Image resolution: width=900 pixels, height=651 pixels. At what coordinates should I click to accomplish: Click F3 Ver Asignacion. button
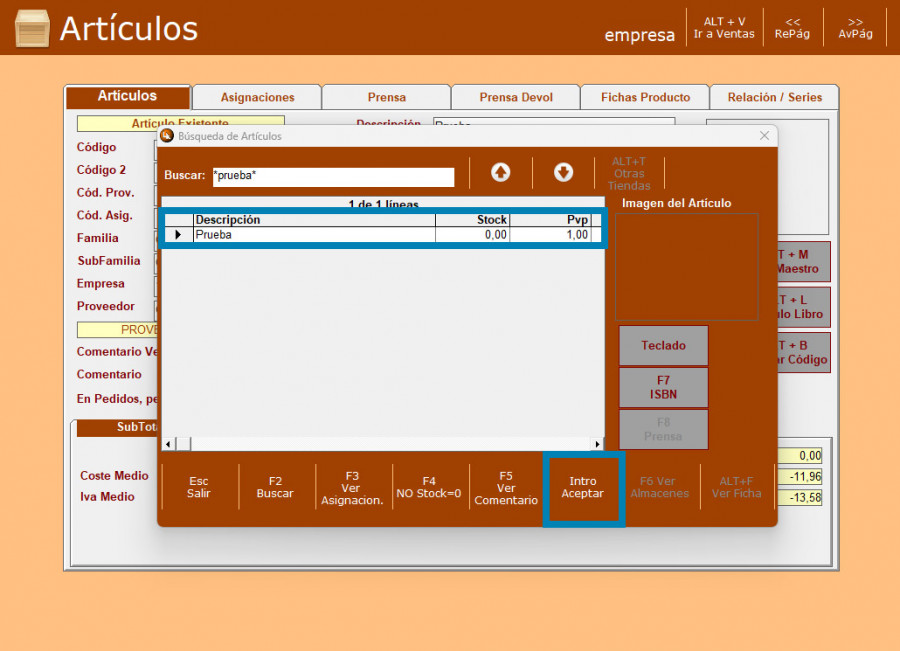point(352,488)
